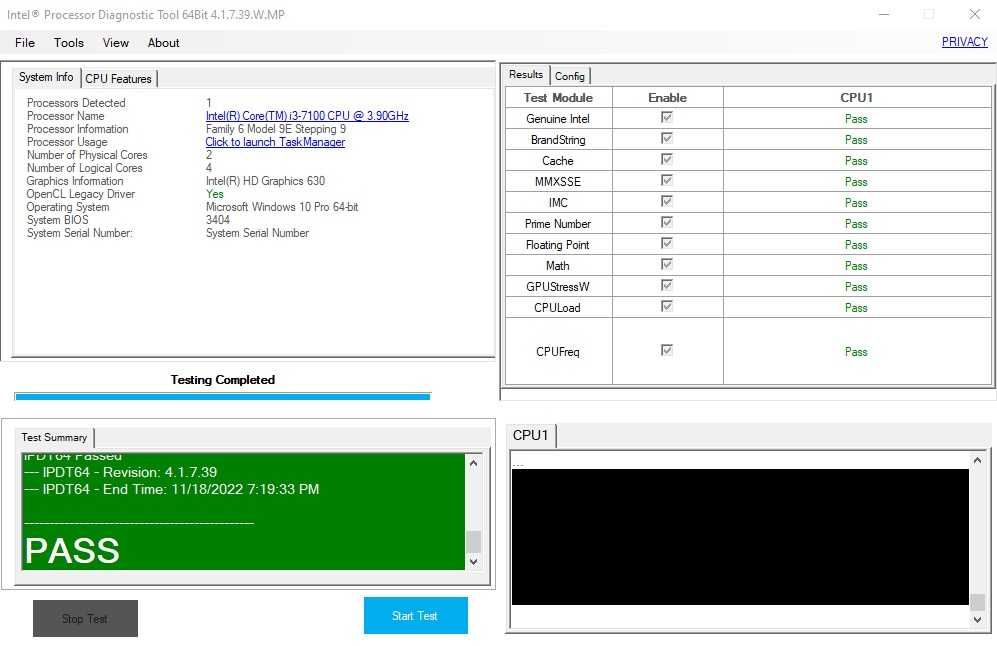This screenshot has width=997, height=646.
Task: Click the Cache Pass result
Action: point(856,161)
